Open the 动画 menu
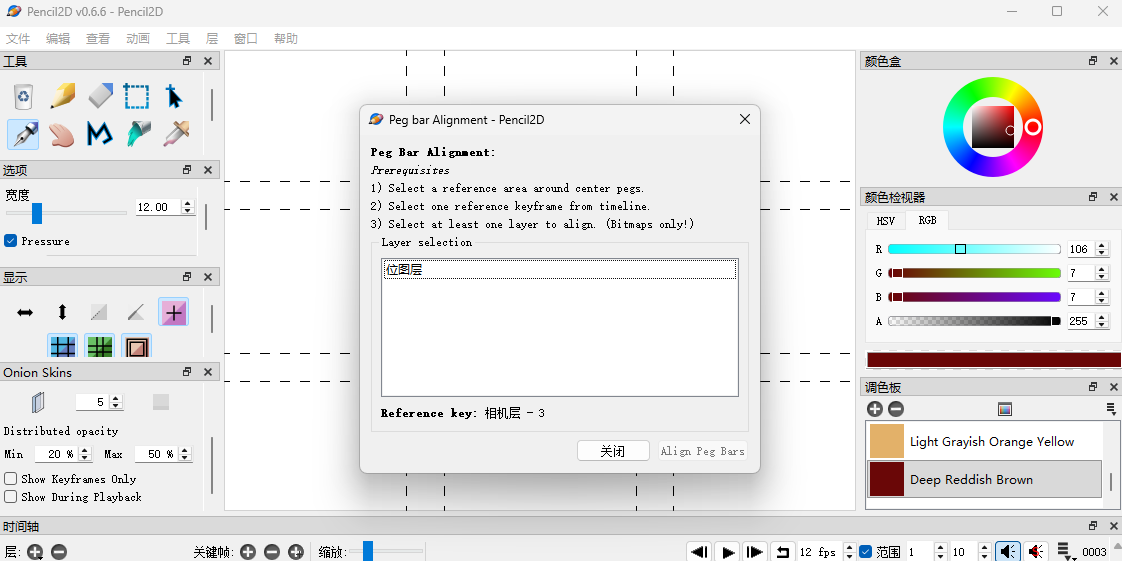This screenshot has width=1122, height=561. (x=138, y=39)
